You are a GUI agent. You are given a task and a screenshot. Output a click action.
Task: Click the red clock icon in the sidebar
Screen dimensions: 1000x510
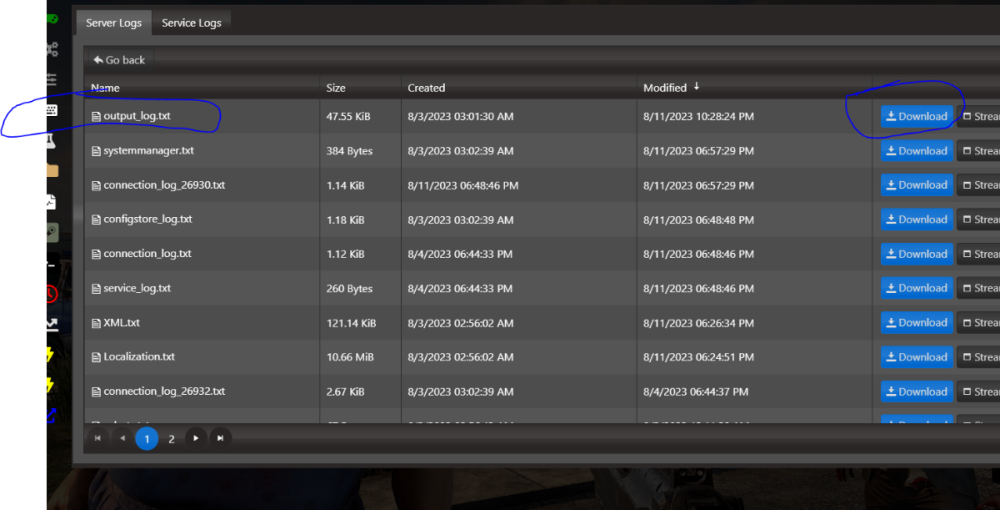tap(52, 294)
